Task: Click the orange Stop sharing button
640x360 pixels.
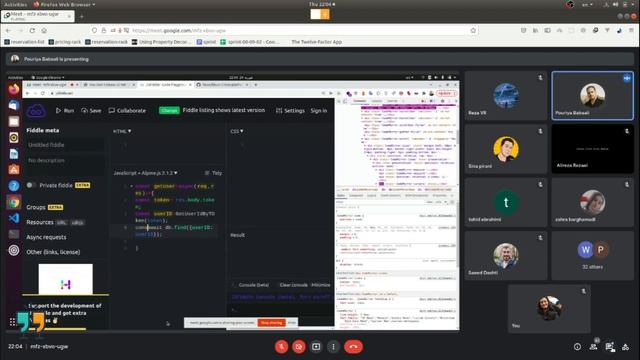Action: (271, 322)
